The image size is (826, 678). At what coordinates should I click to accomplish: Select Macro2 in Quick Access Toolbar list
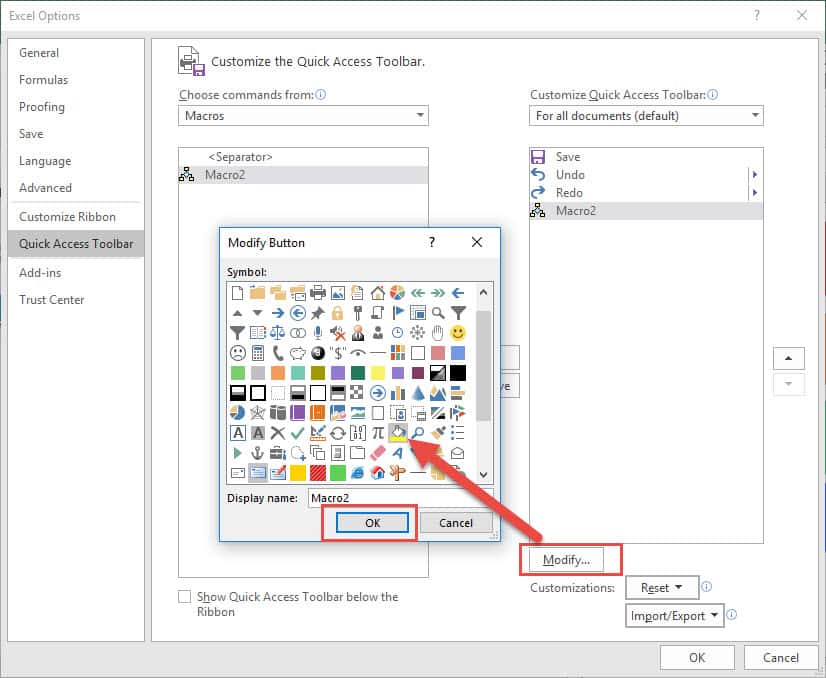[x=646, y=211]
